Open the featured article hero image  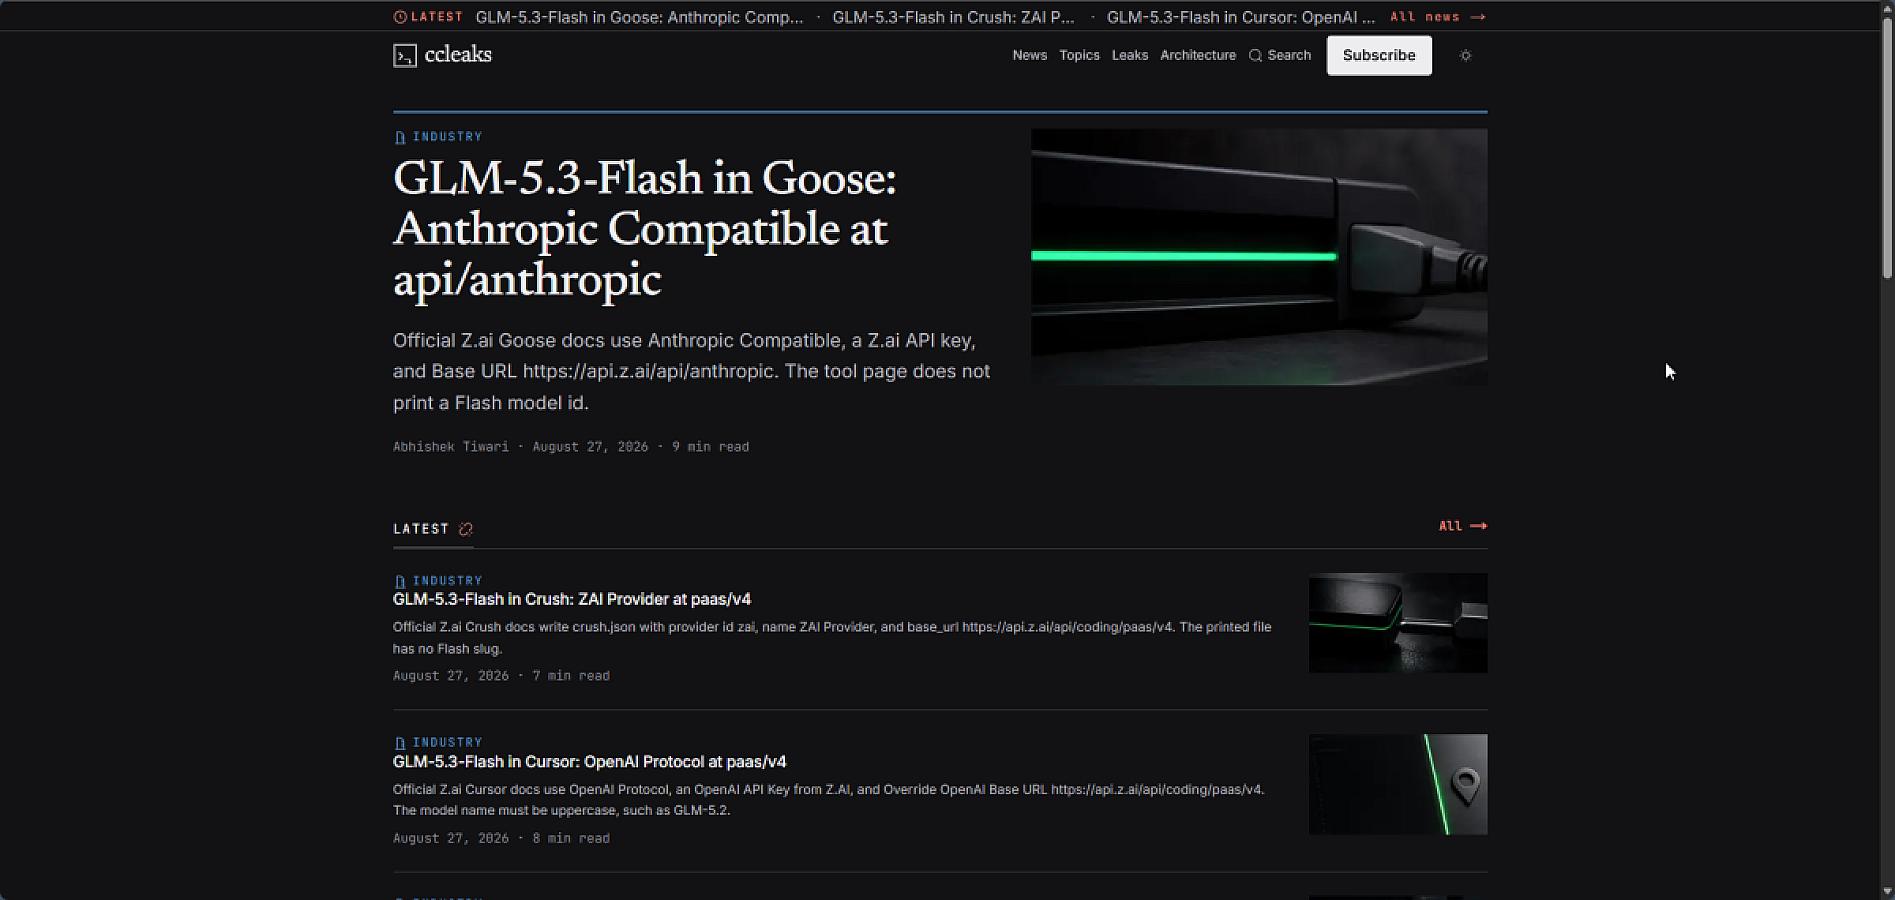click(1259, 257)
